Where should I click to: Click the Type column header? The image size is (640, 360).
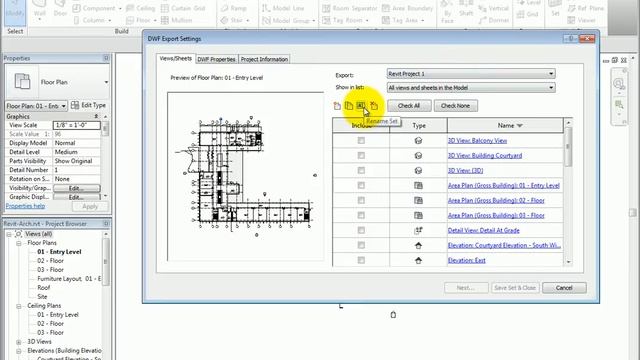coord(419,125)
